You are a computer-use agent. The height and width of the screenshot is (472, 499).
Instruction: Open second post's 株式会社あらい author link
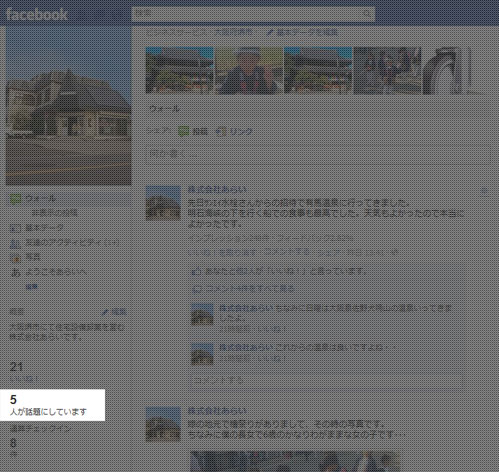(x=217, y=411)
